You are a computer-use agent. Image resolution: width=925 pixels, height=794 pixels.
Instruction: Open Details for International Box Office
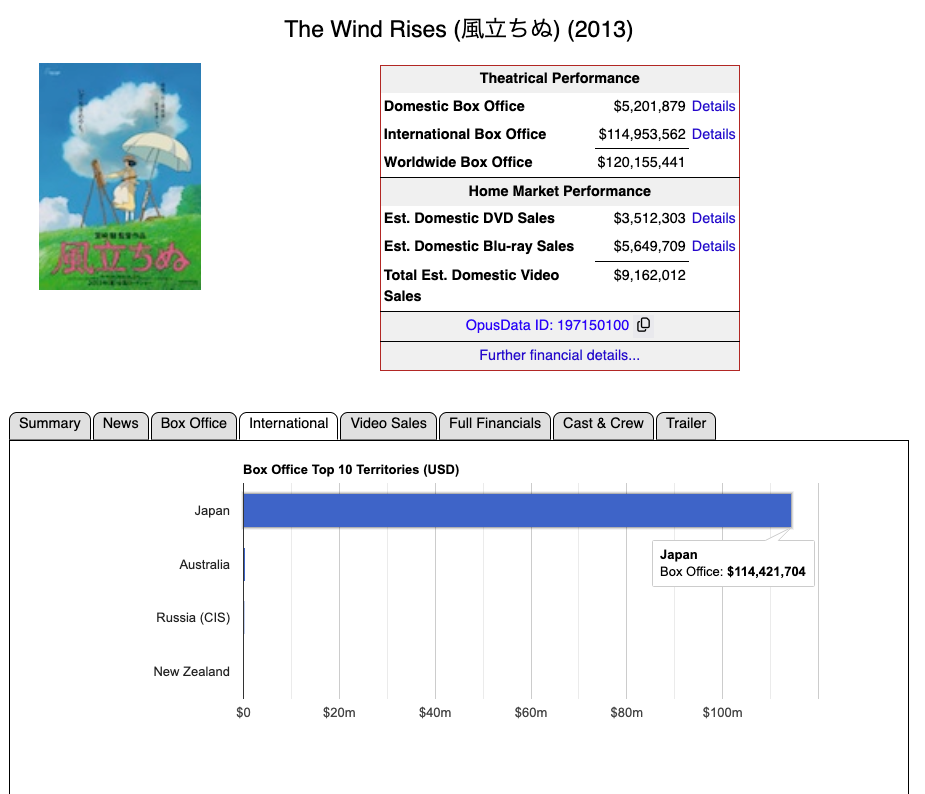tap(713, 134)
